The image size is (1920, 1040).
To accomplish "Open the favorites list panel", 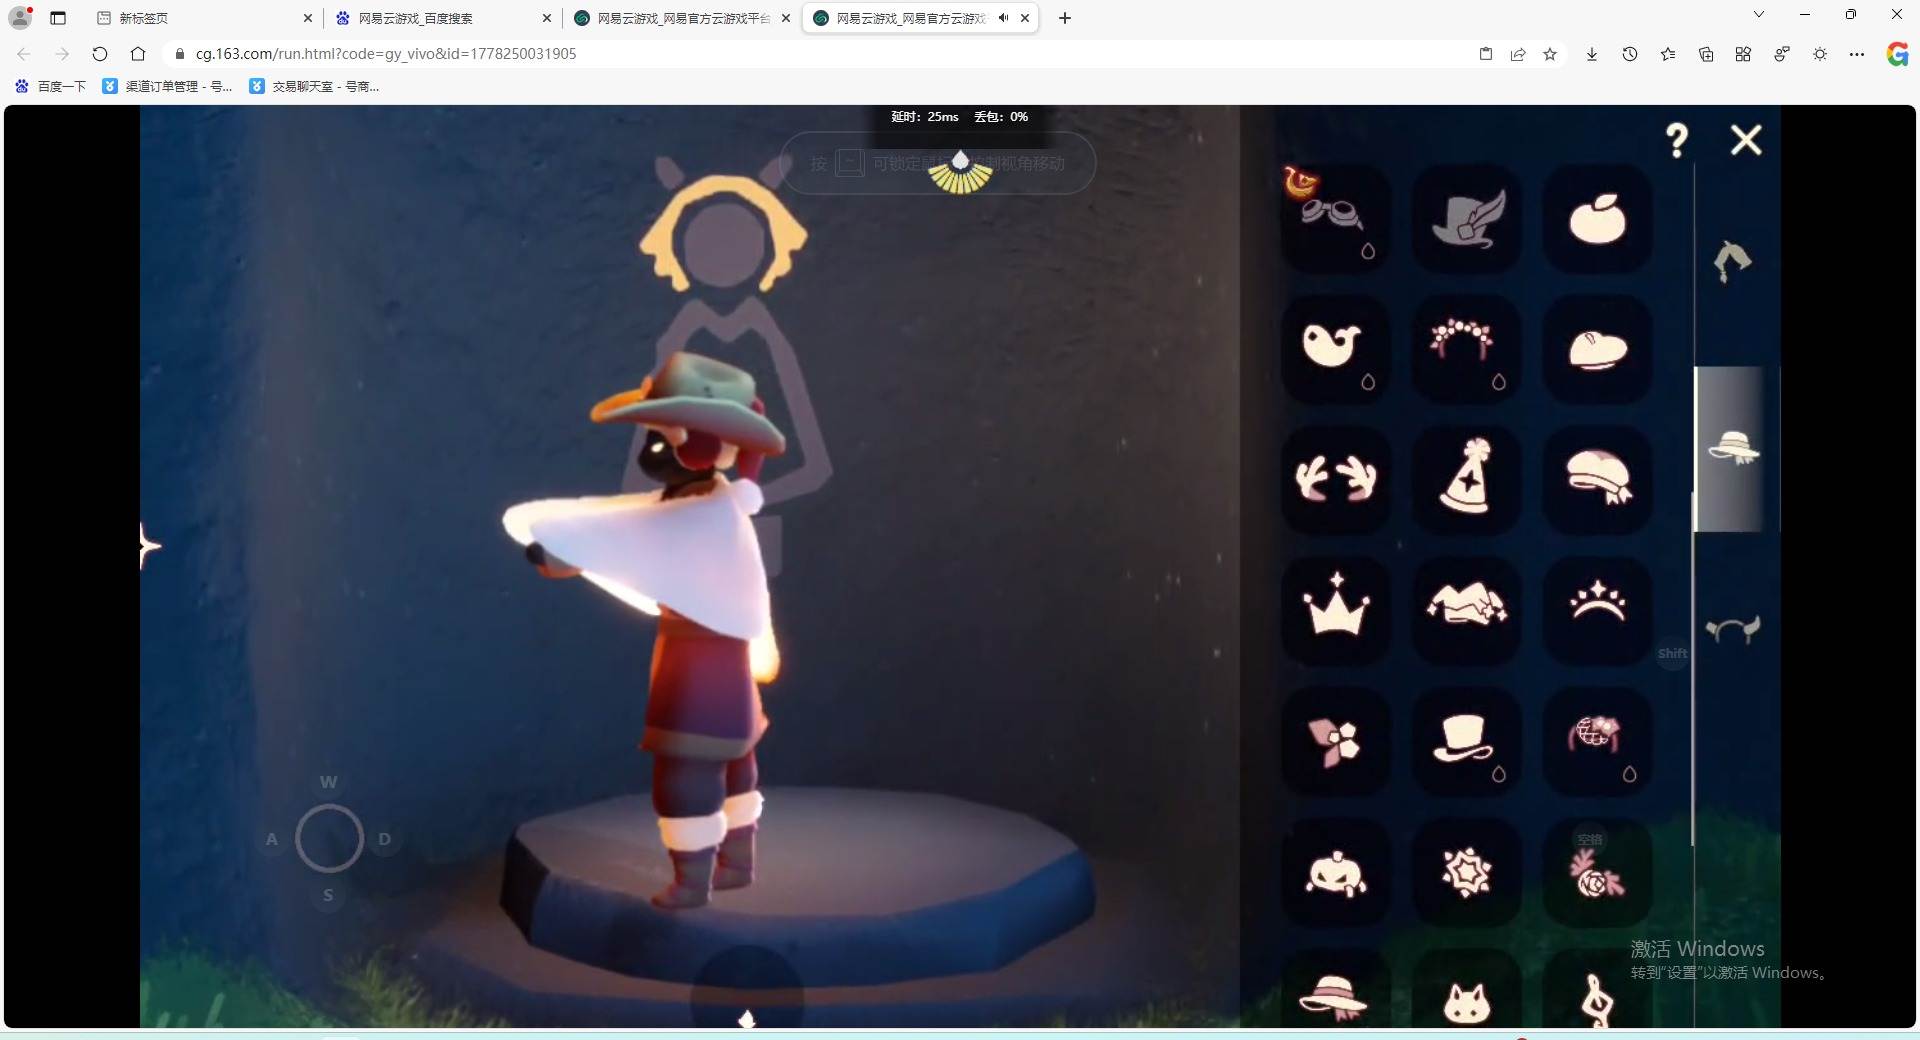I will pos(1668,54).
